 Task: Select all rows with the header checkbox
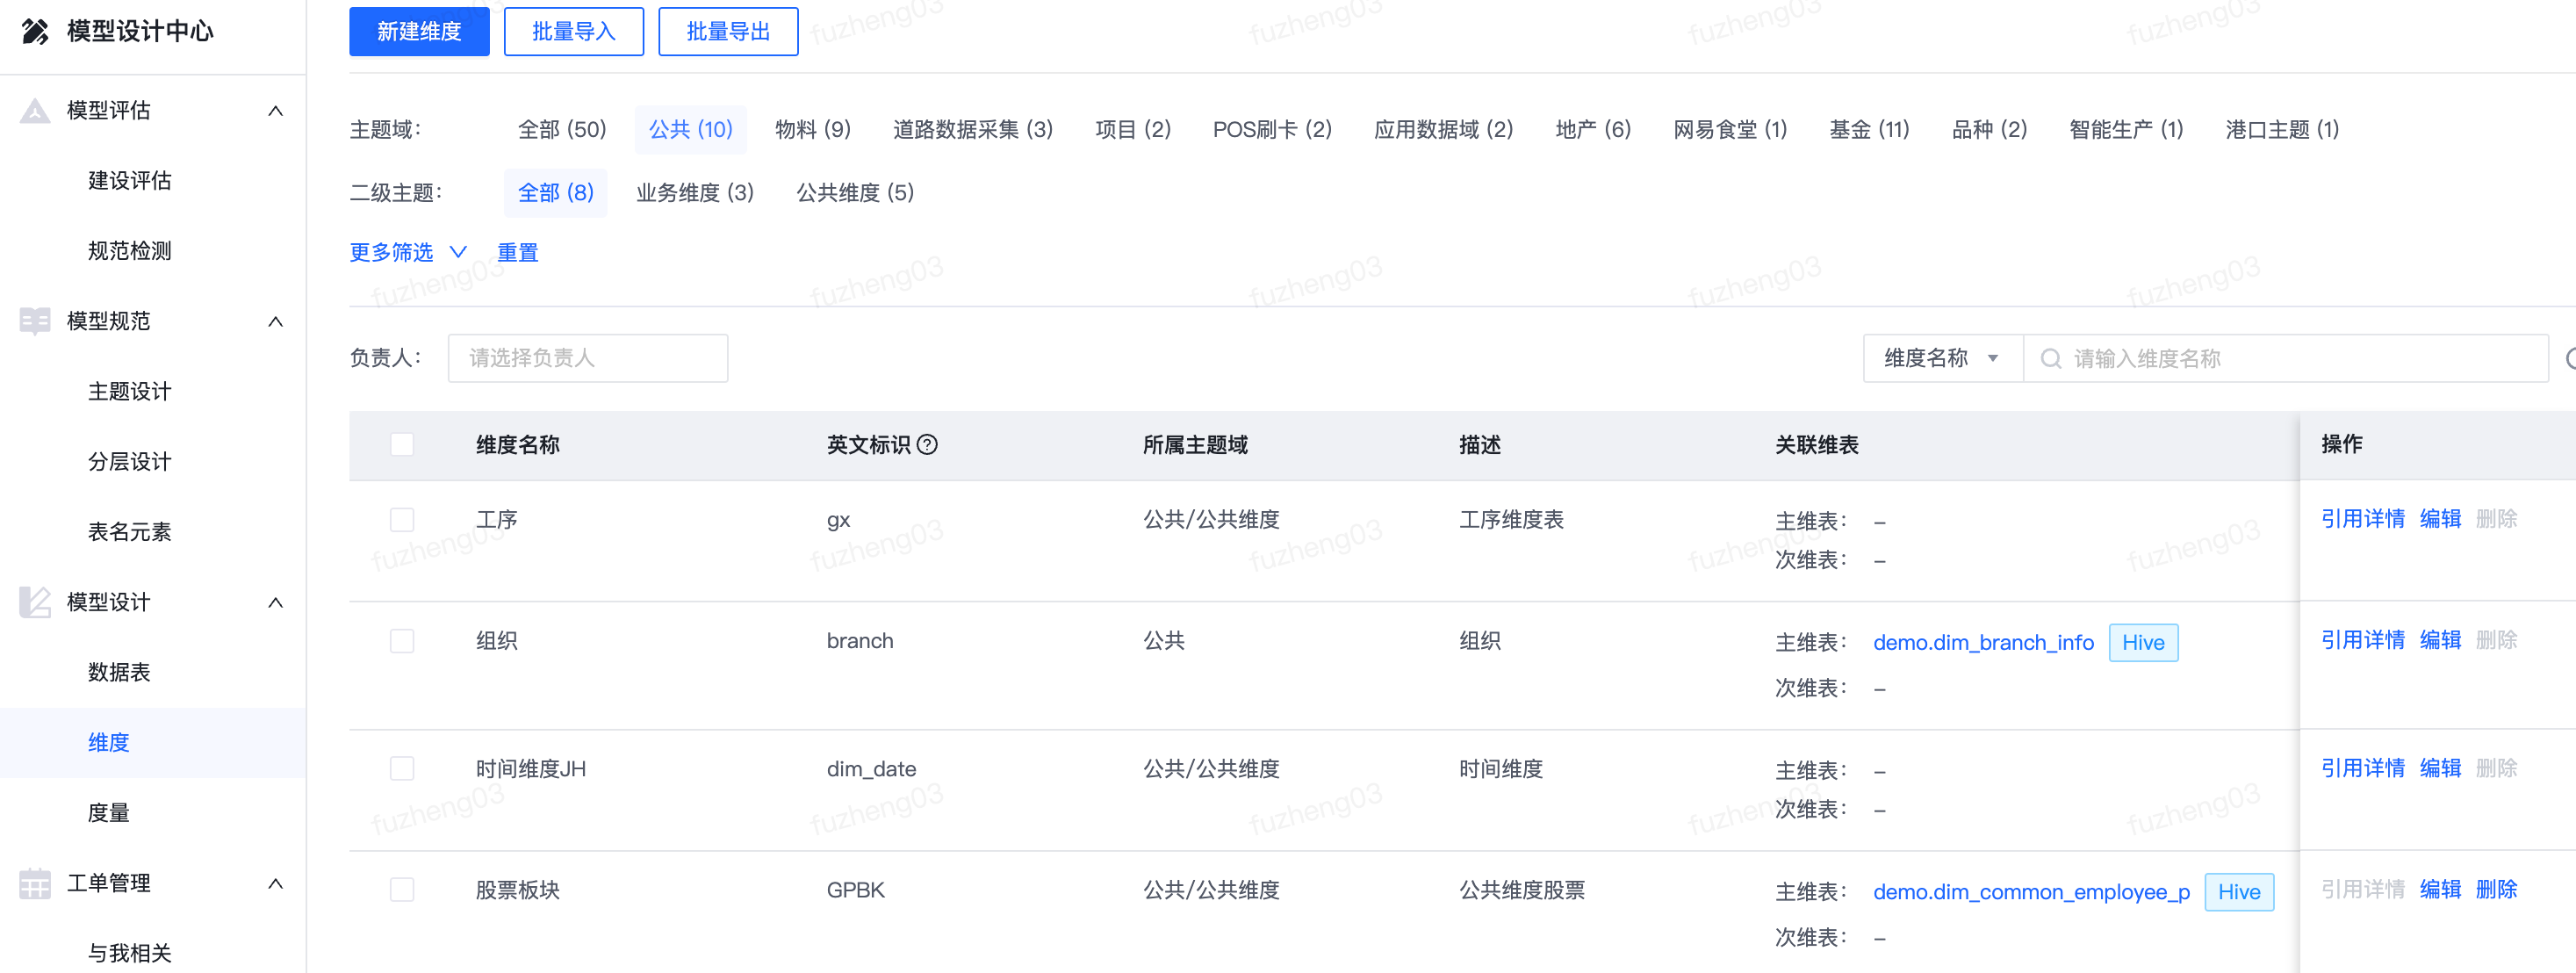(402, 444)
